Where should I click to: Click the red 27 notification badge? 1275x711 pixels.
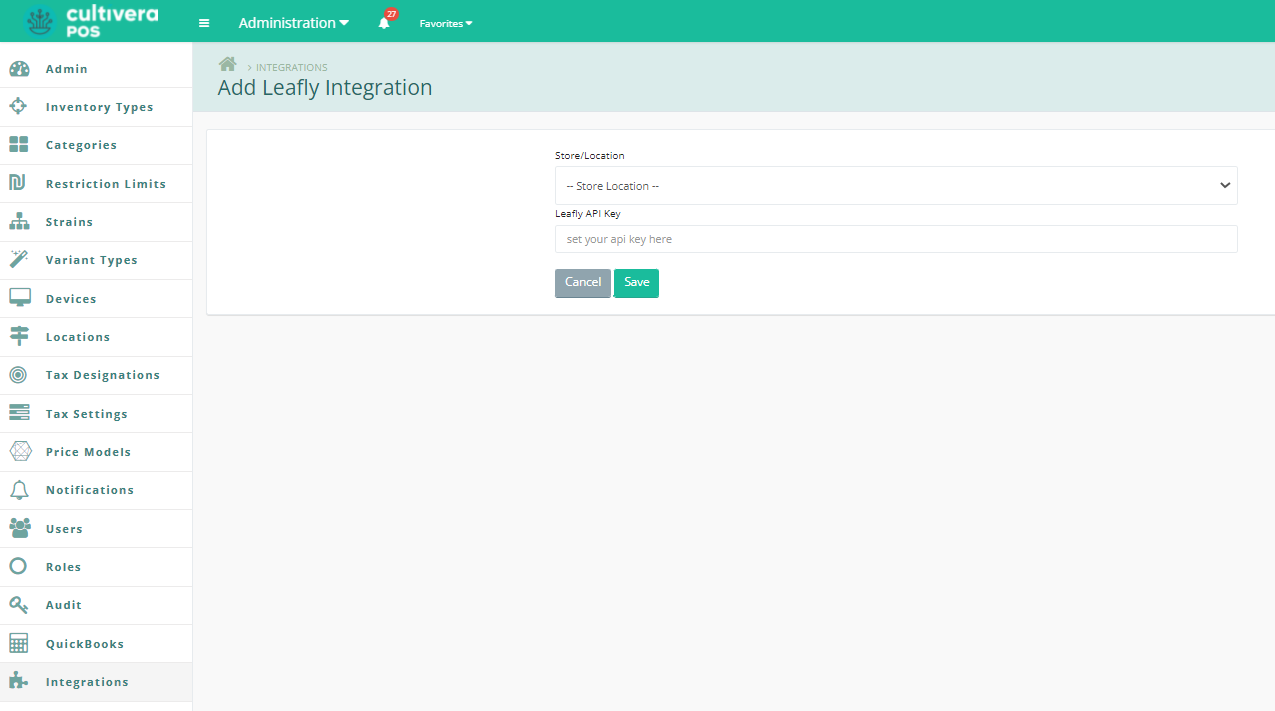pos(392,14)
